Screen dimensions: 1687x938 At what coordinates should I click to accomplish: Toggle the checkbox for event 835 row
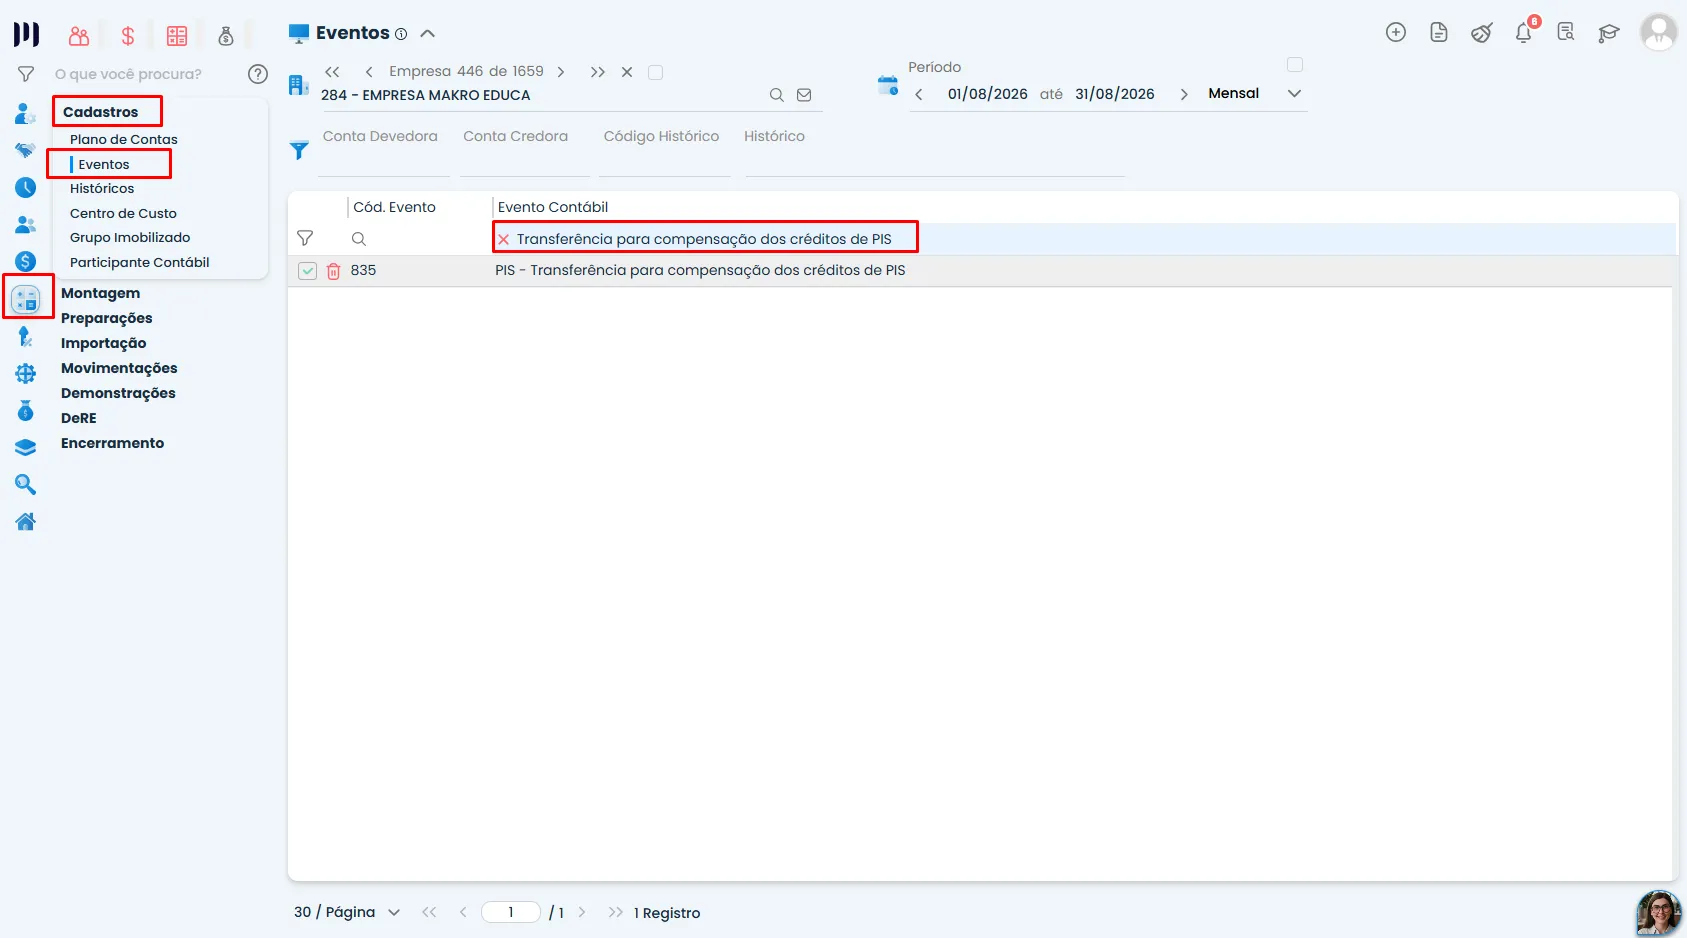[x=308, y=271]
